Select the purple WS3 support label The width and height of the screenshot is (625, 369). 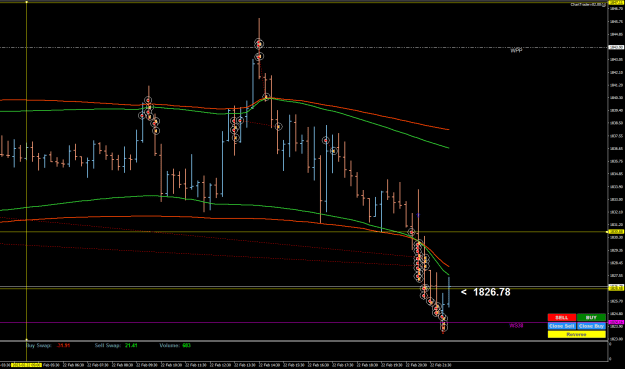[x=516, y=326]
